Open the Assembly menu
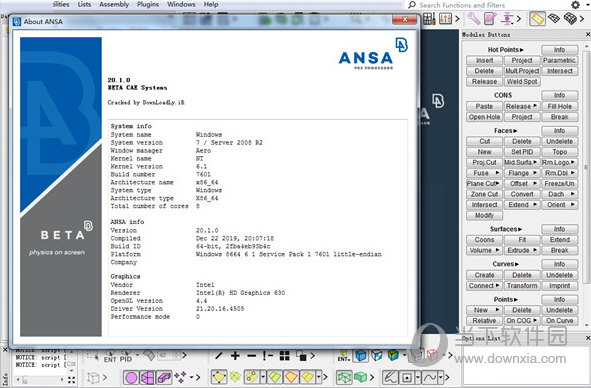Screen dimensions: 591x388 click(x=114, y=5)
